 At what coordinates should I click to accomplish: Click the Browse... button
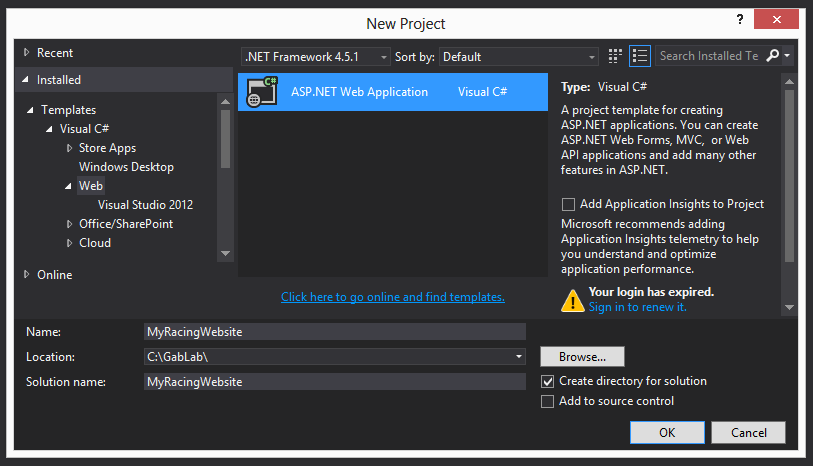pos(582,357)
